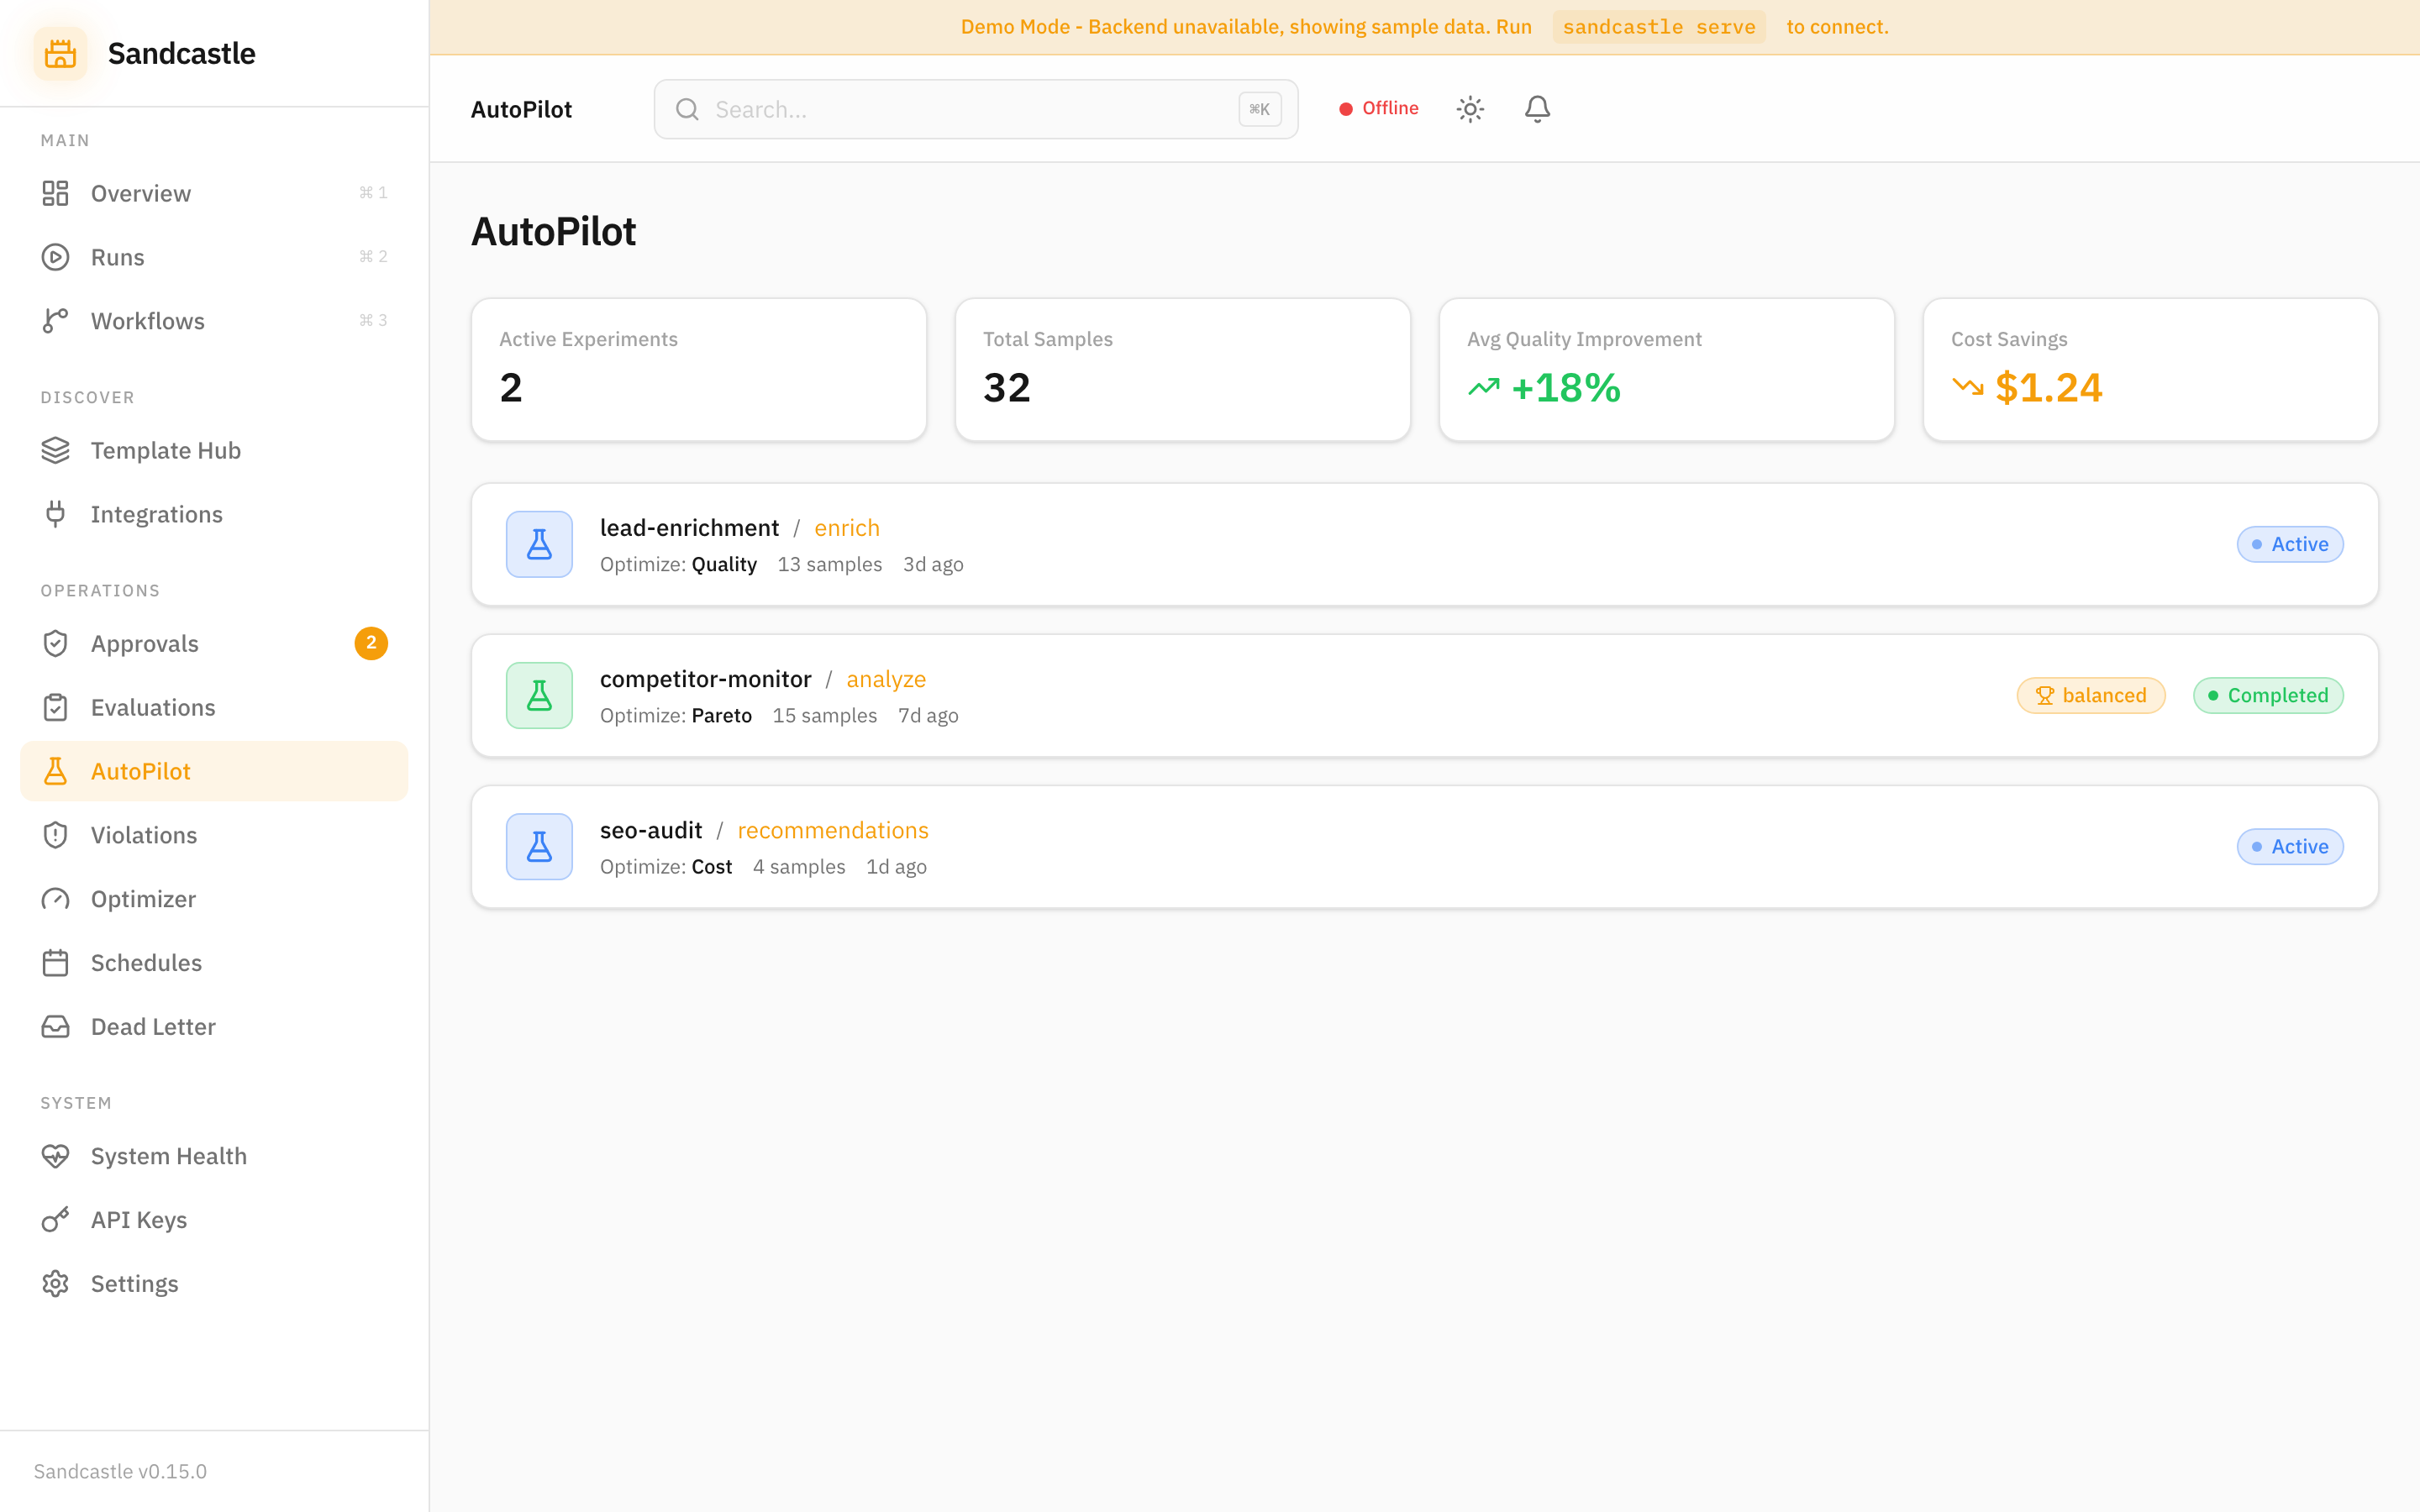Open the enrich link on lead-enrichment
The width and height of the screenshot is (2420, 1512).
[847, 527]
